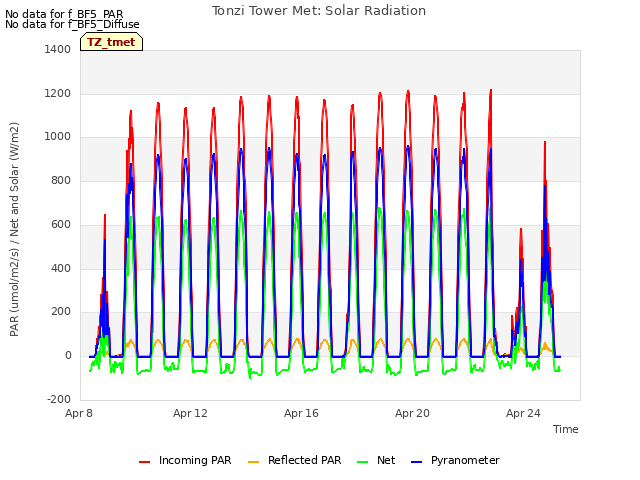
Task: Click the -200 y-axis tick label
Action: (59, 399)
